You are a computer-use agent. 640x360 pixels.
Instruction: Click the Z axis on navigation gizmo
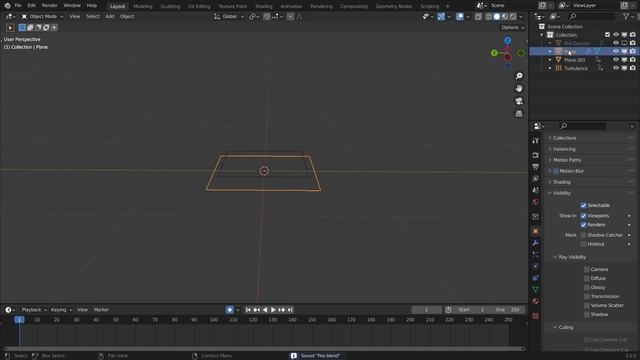click(x=507, y=40)
